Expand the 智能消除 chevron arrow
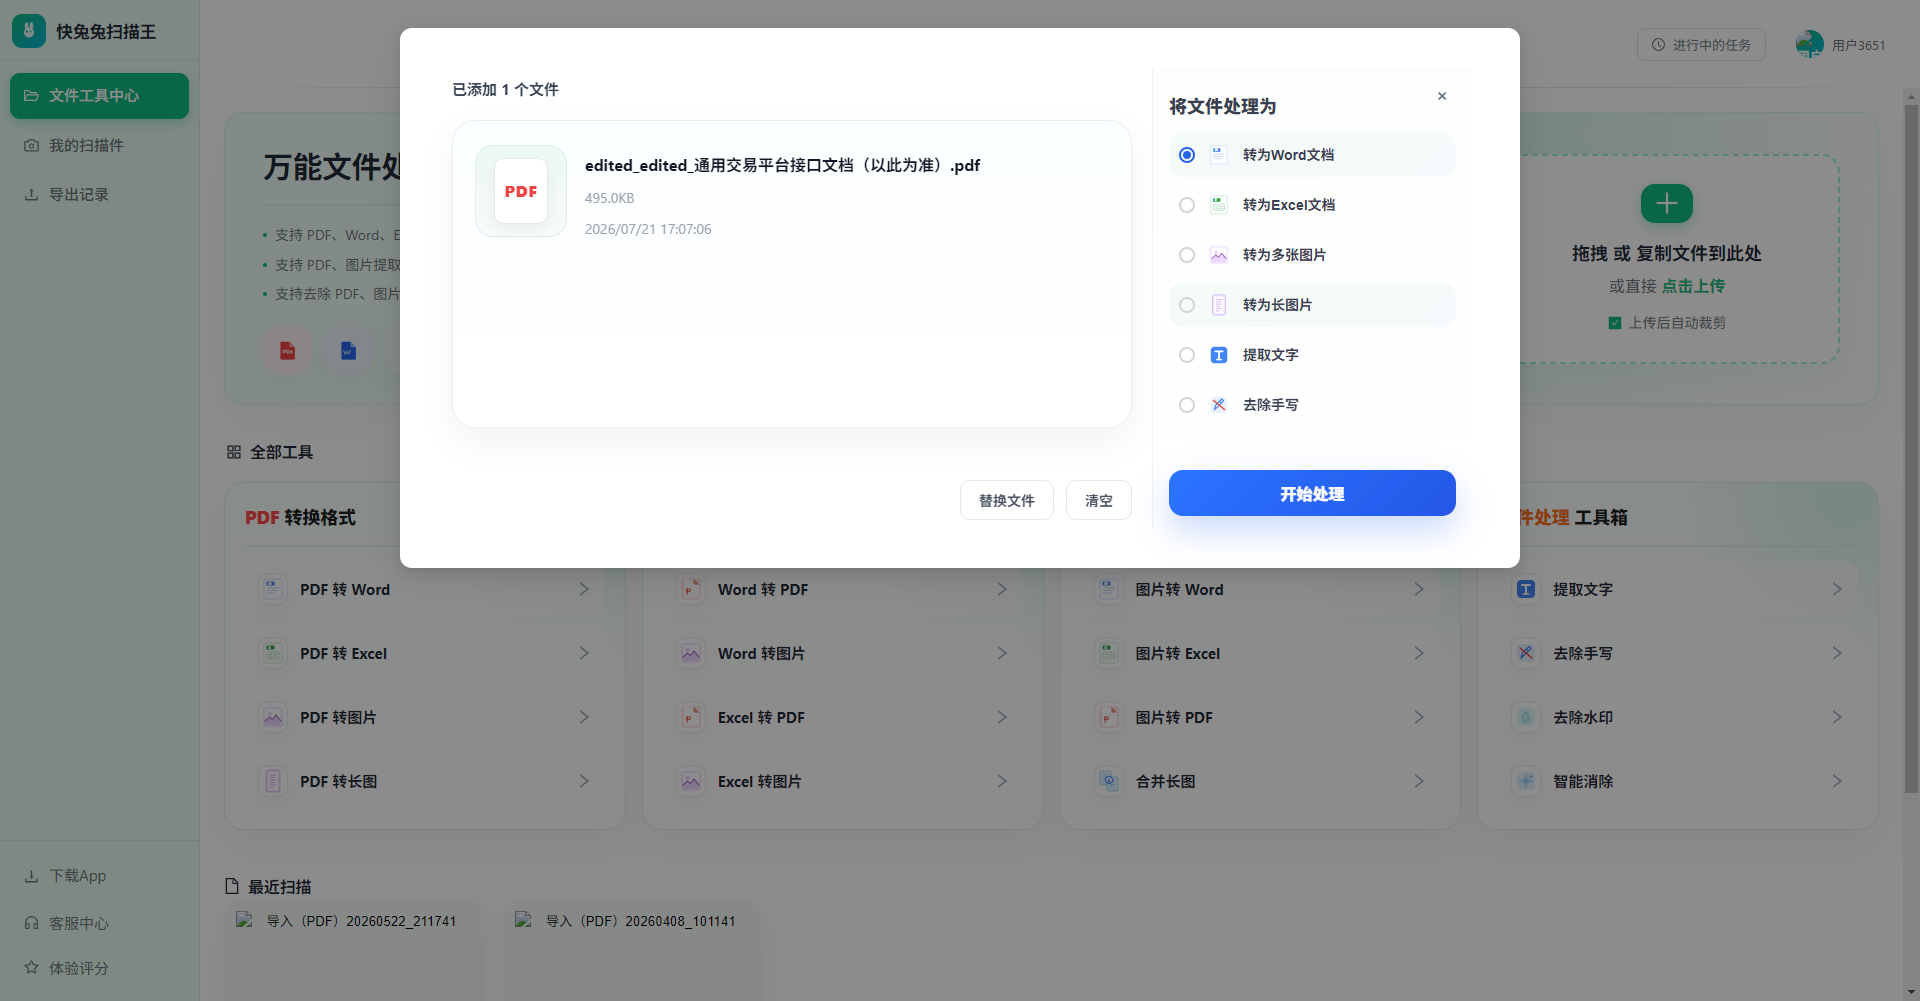 click(x=1837, y=781)
